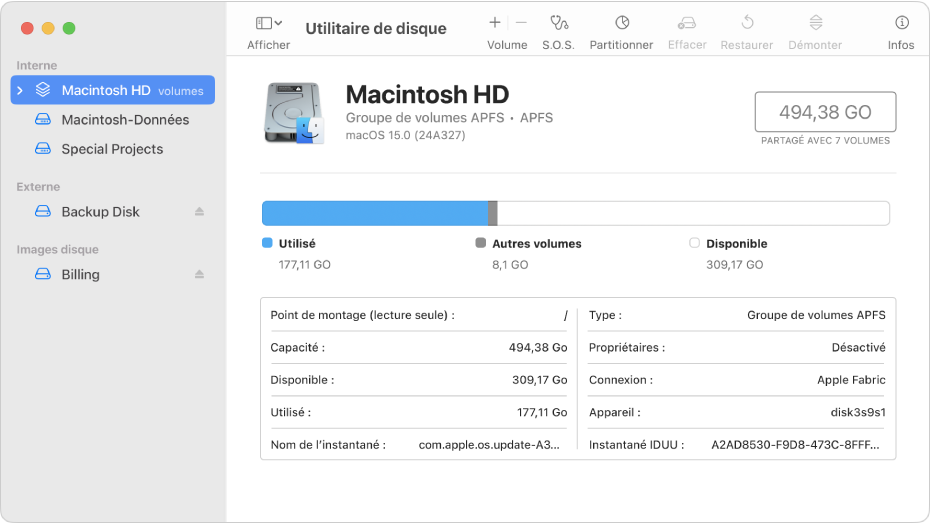Click the Infos toolbar label
The image size is (931, 524).
(901, 45)
